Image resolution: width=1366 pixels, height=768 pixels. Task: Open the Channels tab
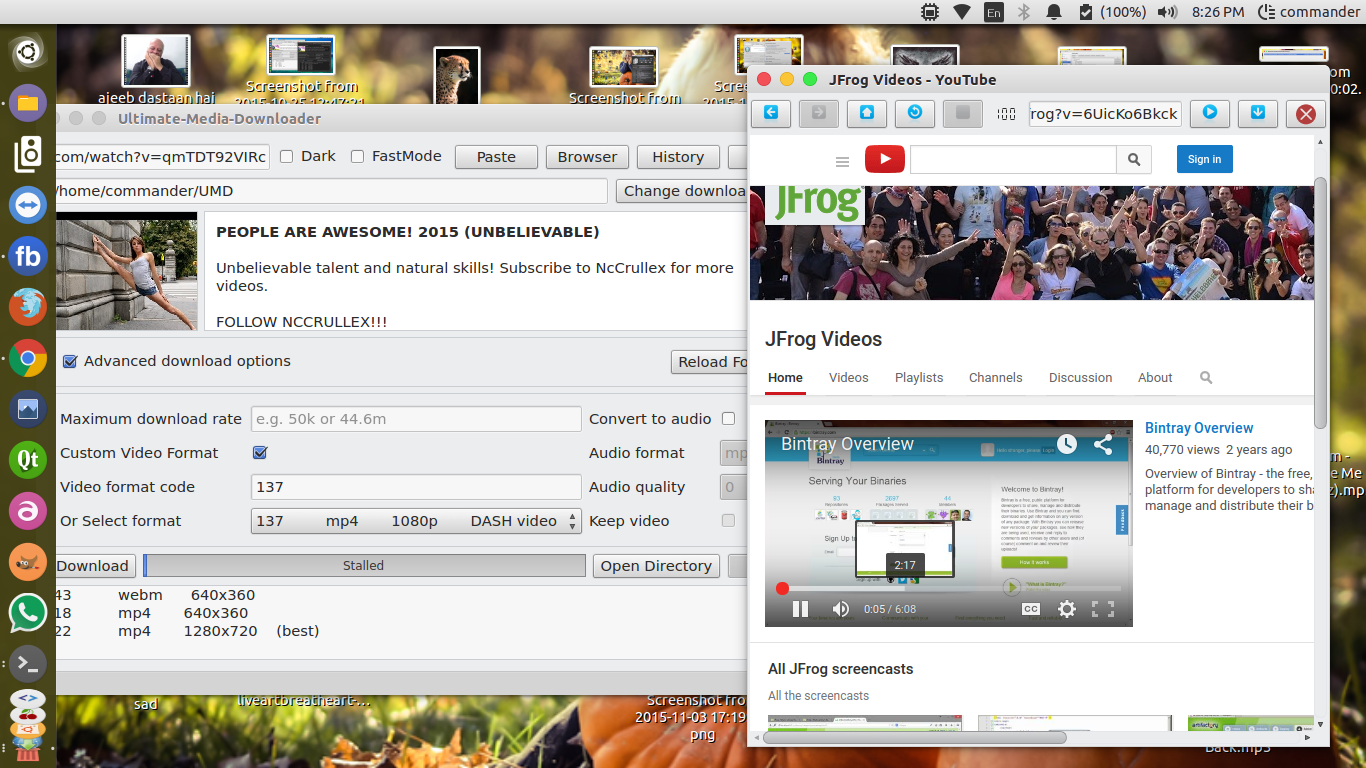pyautogui.click(x=996, y=378)
